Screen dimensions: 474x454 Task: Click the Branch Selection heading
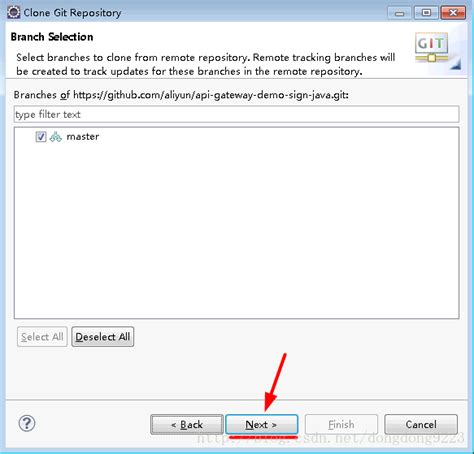tap(52, 37)
